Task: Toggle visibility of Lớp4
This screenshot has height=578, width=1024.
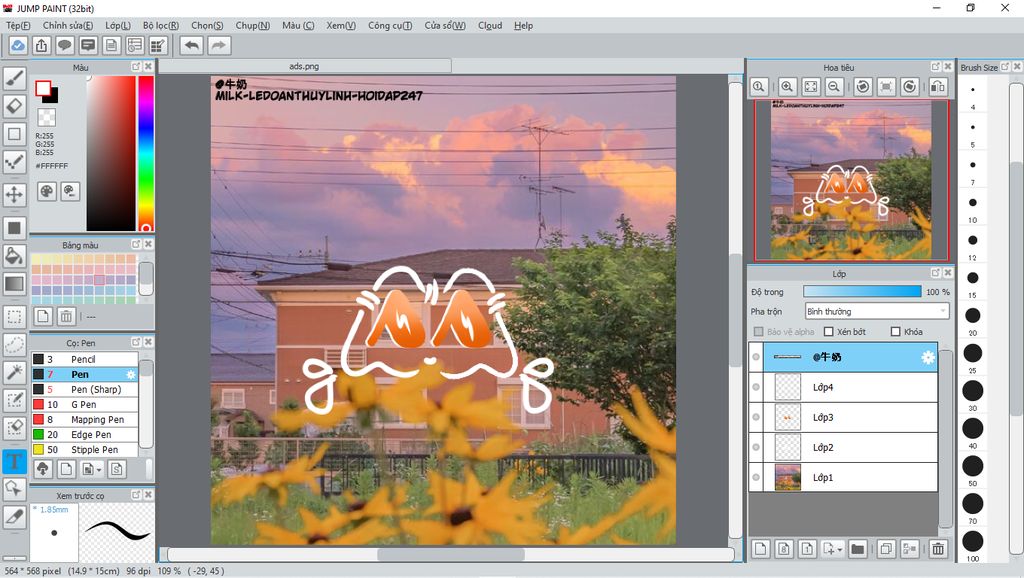Action: click(756, 387)
